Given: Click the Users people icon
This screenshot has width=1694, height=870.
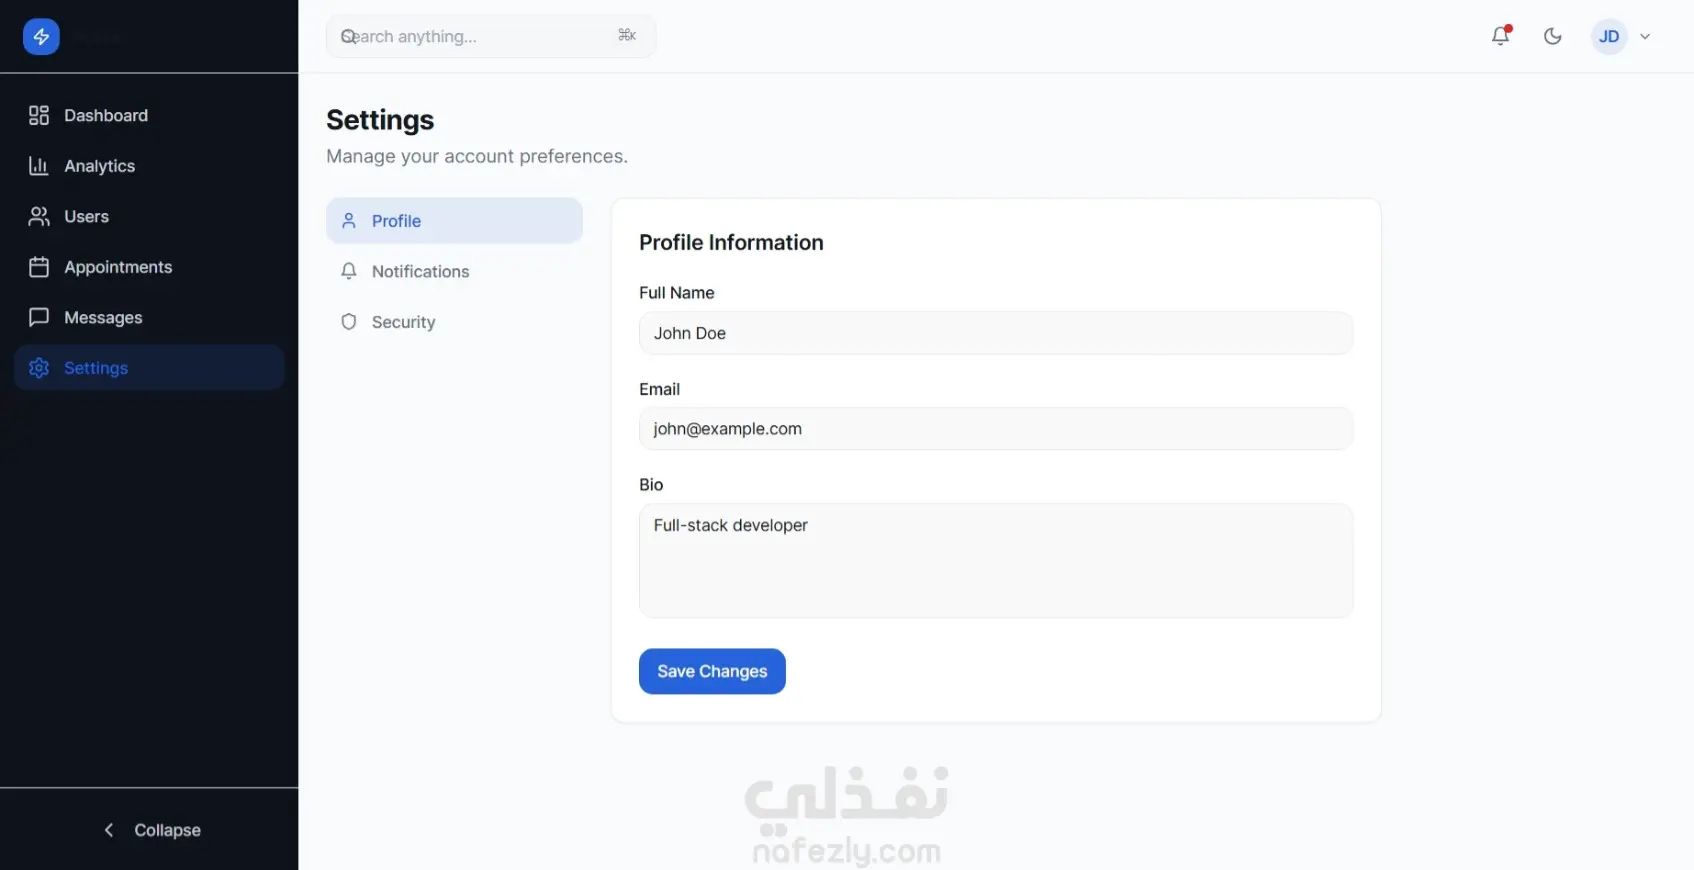Looking at the screenshot, I should [x=39, y=217].
